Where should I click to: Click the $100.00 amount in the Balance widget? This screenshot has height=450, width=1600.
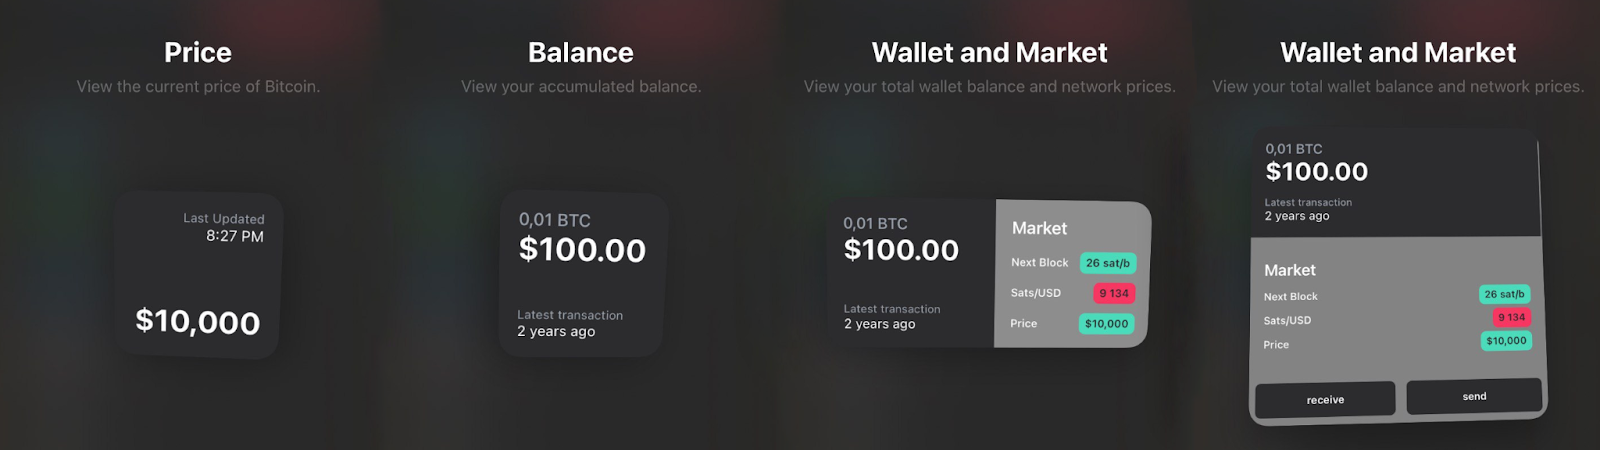point(582,249)
